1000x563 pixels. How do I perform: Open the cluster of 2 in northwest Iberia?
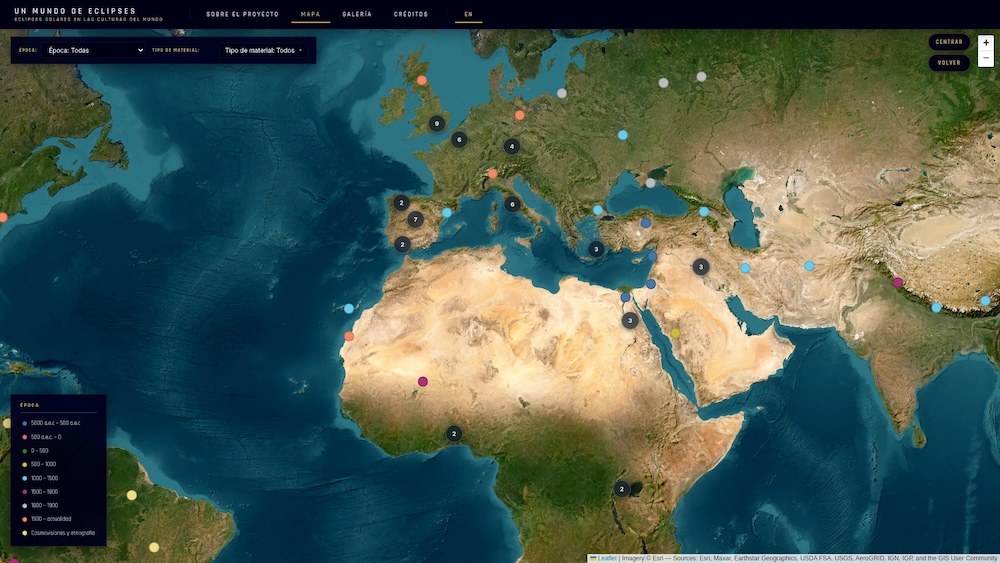pos(401,203)
